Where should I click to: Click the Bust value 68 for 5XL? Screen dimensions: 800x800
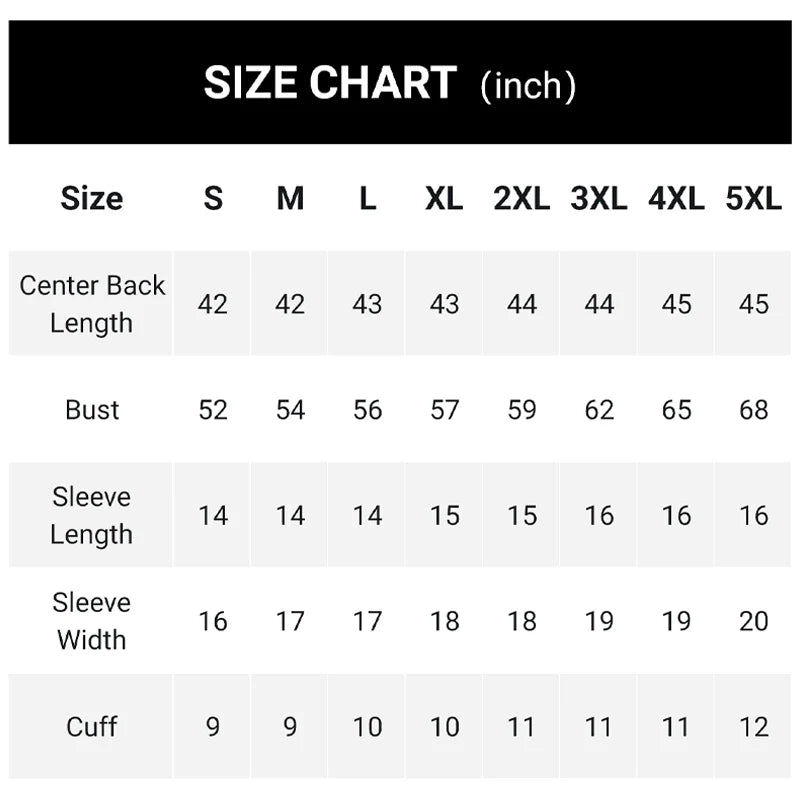(x=753, y=410)
